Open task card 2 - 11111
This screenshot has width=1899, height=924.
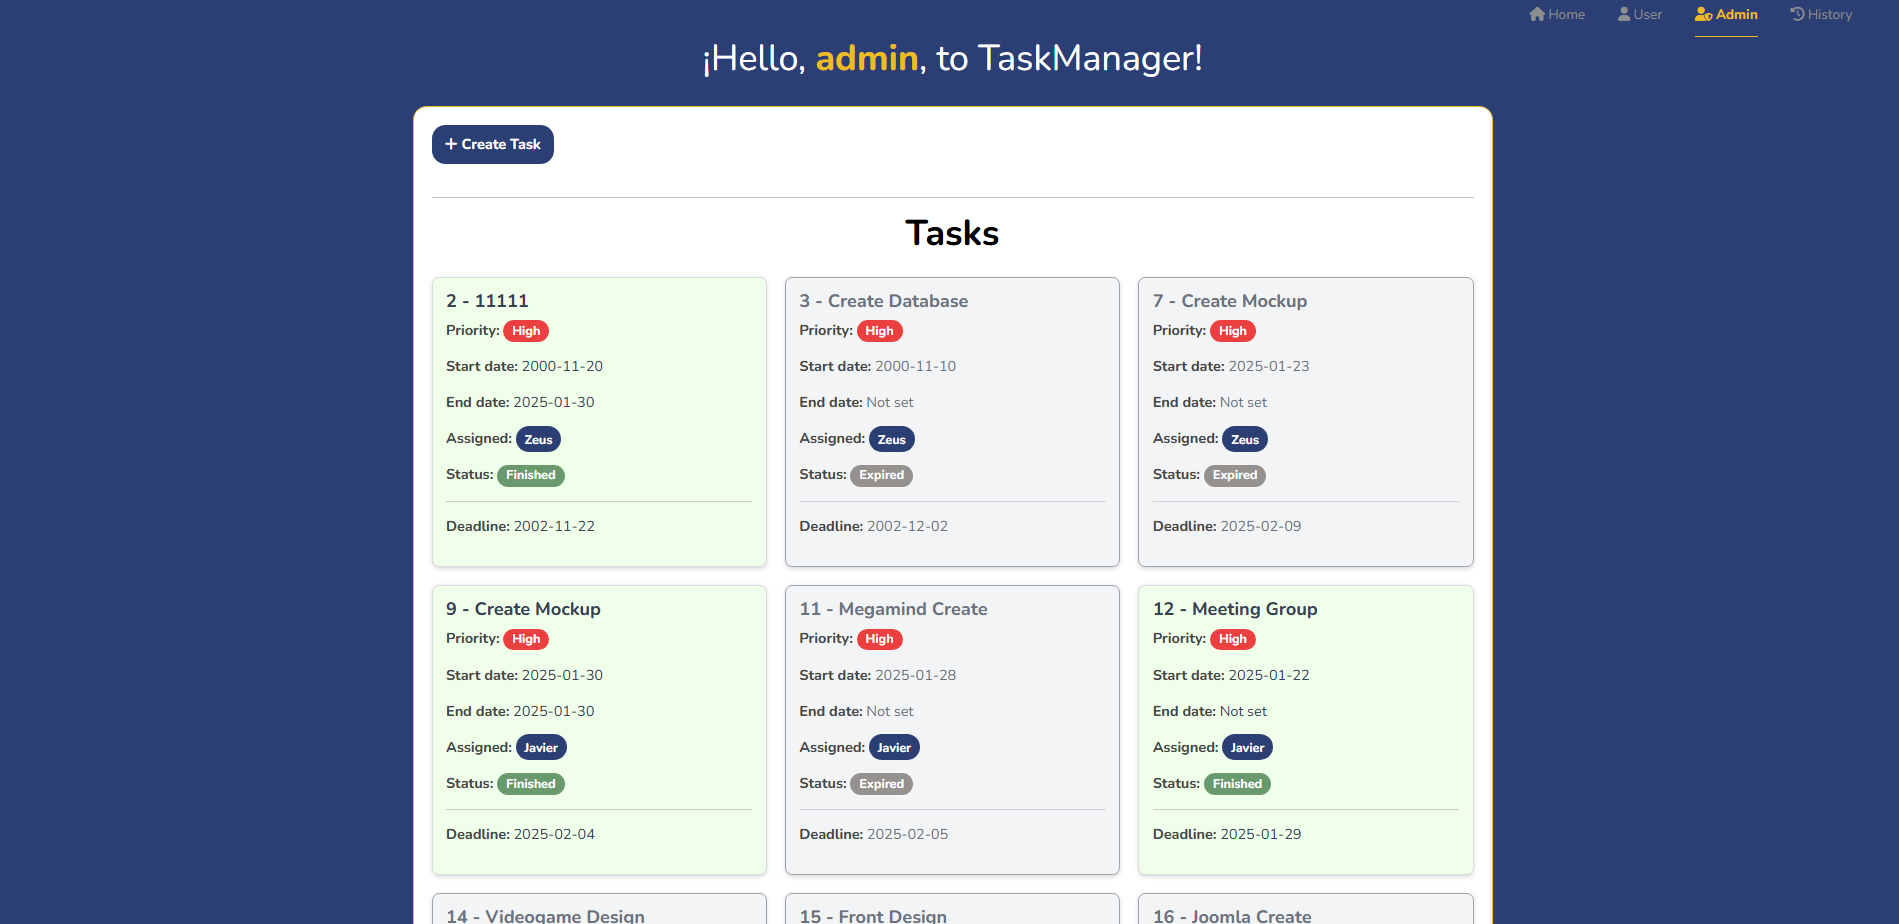pos(487,301)
